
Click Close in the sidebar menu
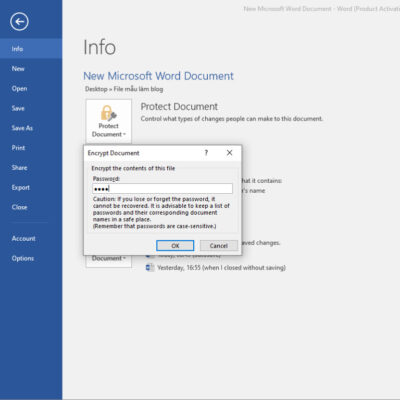click(x=31, y=207)
